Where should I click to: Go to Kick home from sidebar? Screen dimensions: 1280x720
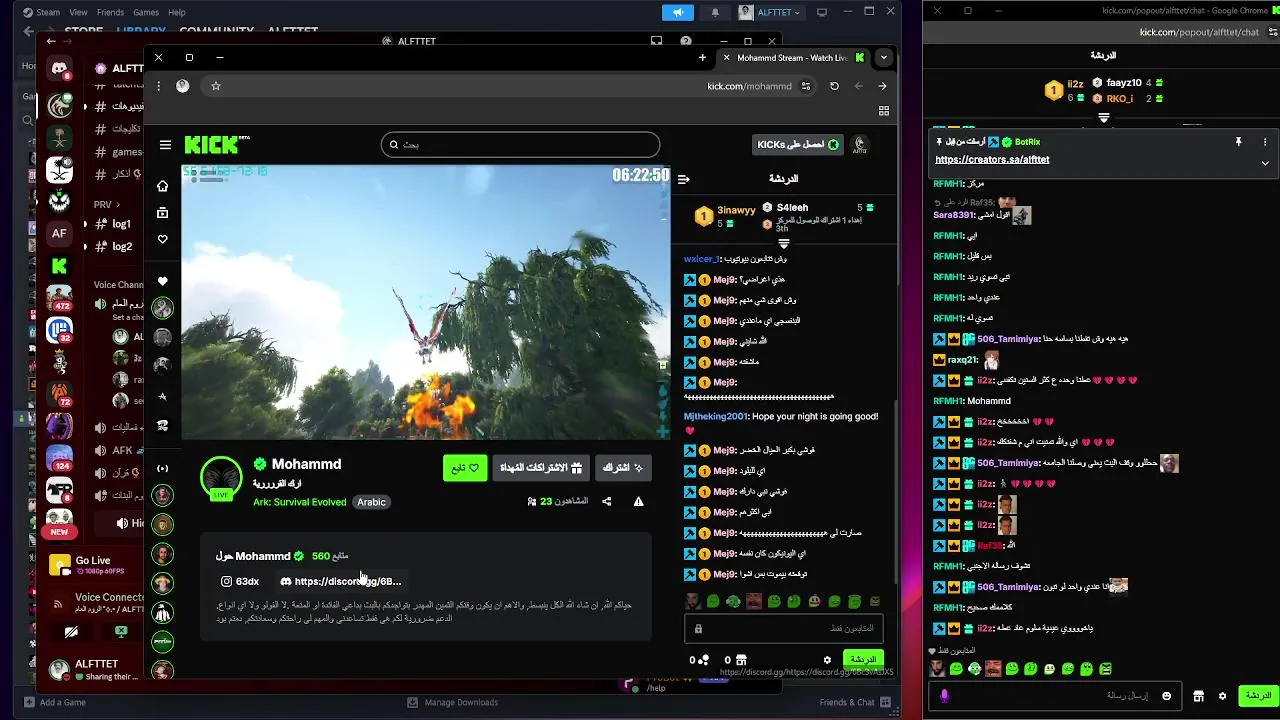[163, 186]
